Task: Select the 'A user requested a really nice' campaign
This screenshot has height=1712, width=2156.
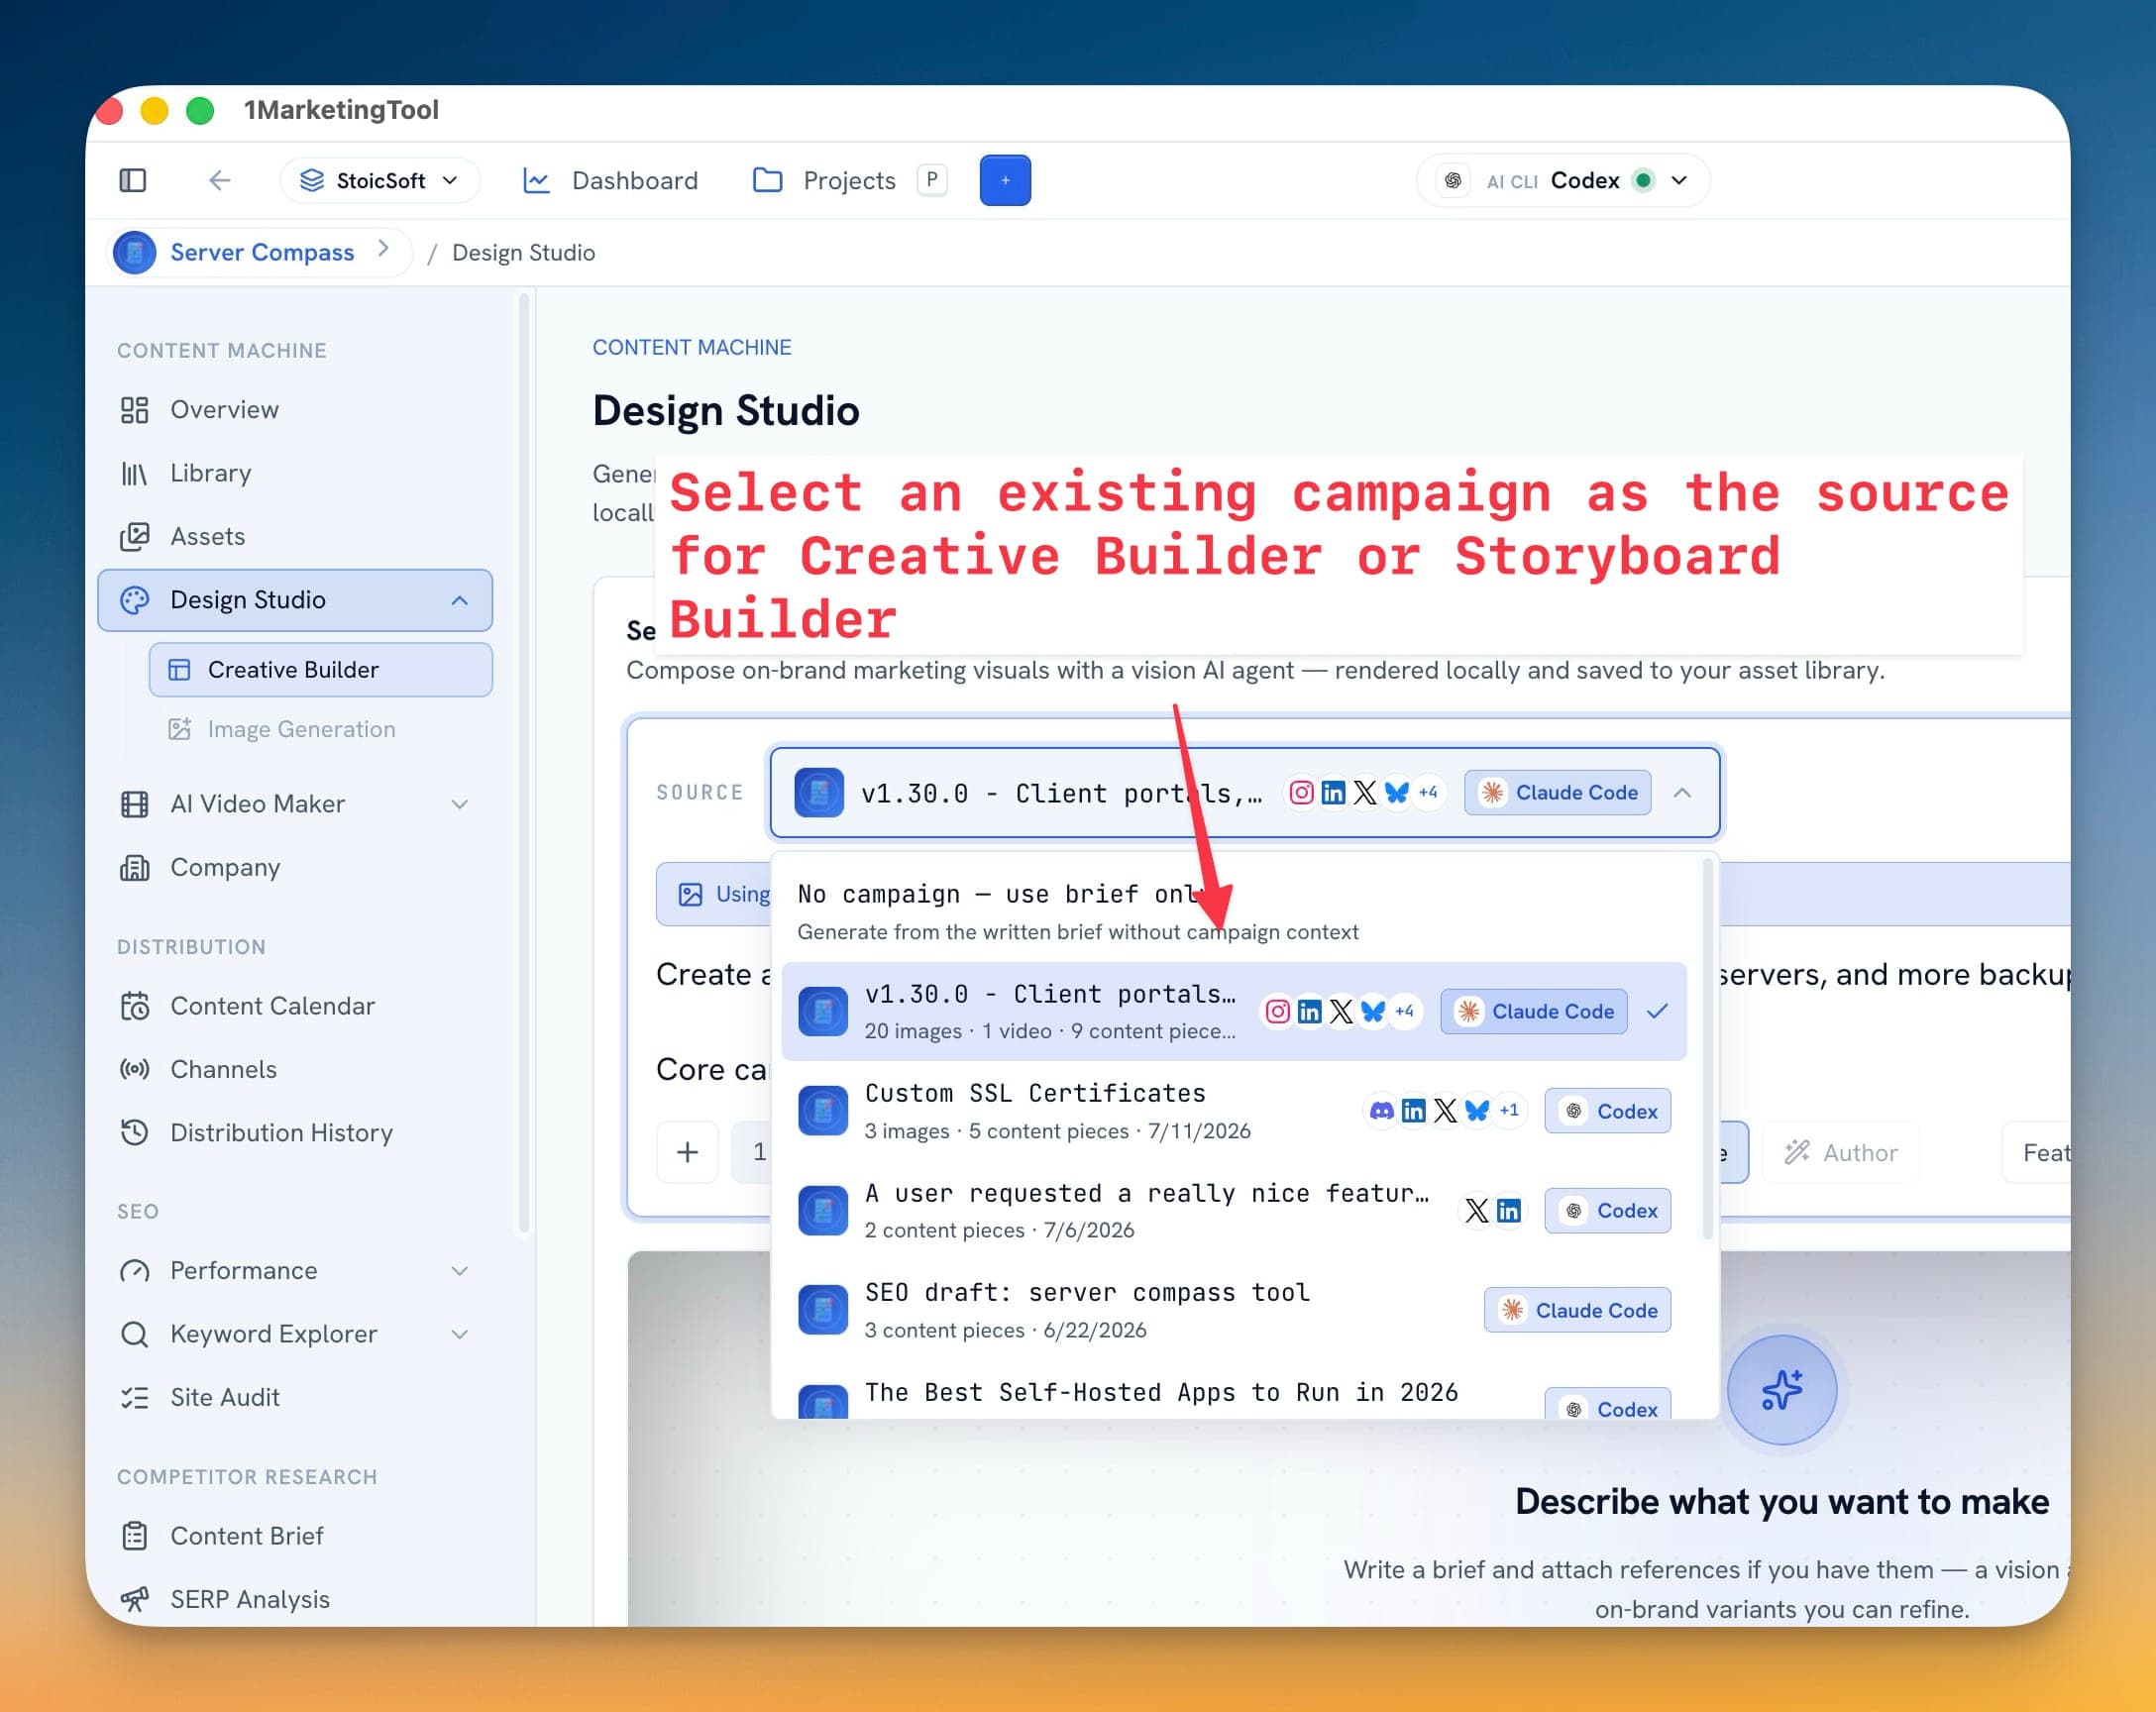Action: coord(1234,1210)
